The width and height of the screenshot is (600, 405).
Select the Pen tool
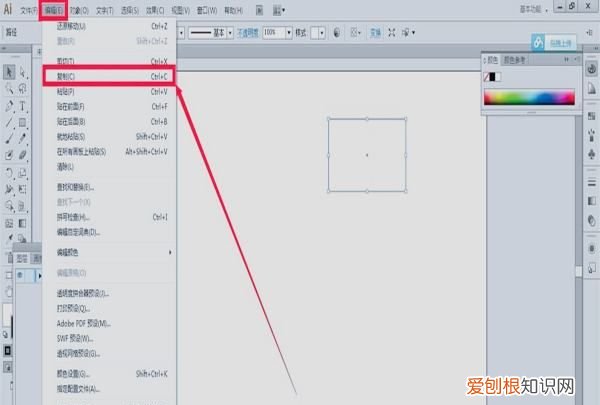click(x=9, y=106)
